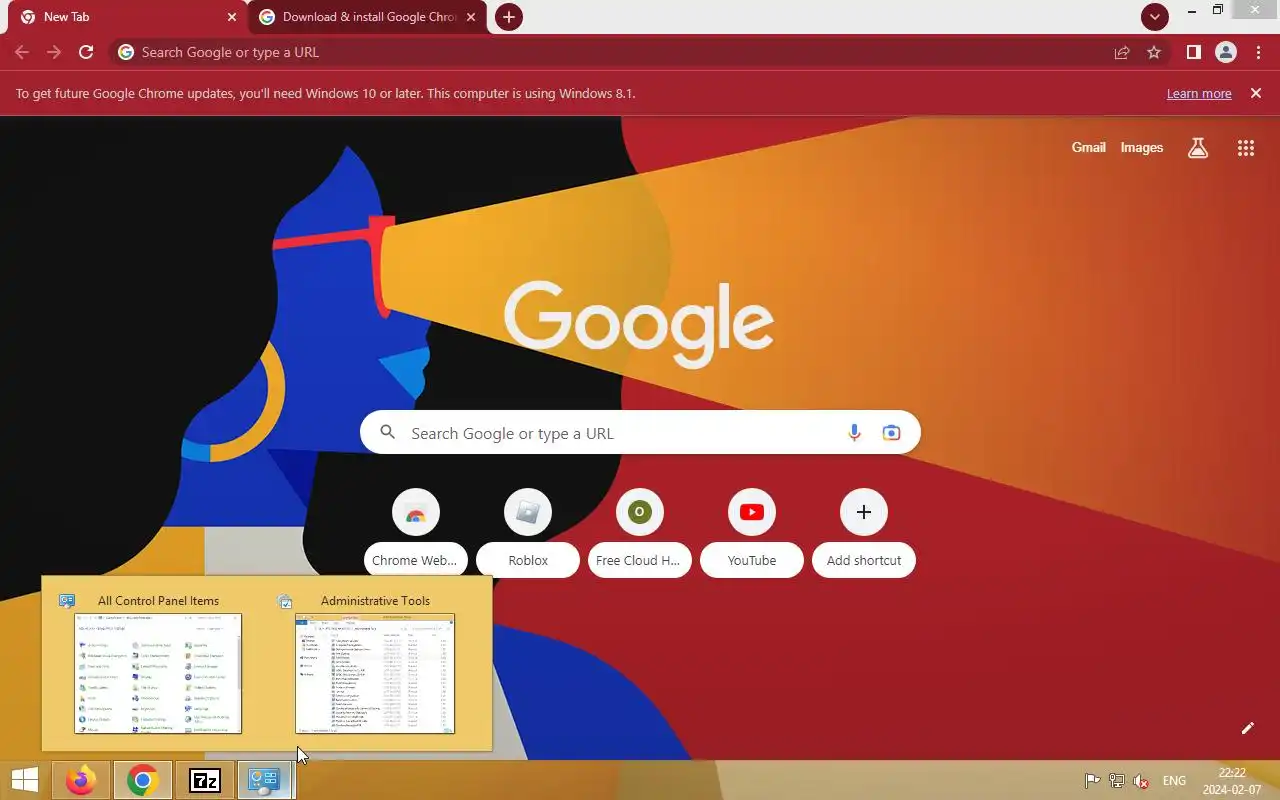Open the tab search dropdown arrow
The height and width of the screenshot is (800, 1280).
coord(1155,17)
